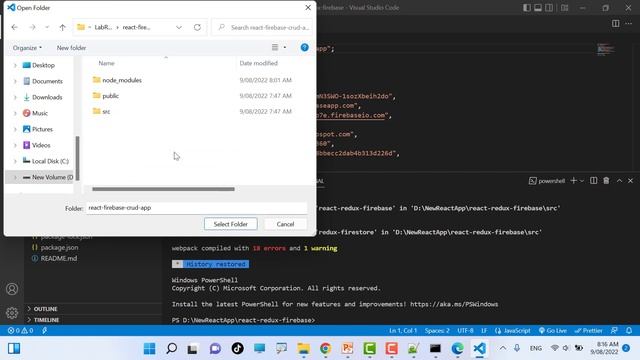The image size is (640, 360).
Task: Split the editor right
Action: click(616, 23)
